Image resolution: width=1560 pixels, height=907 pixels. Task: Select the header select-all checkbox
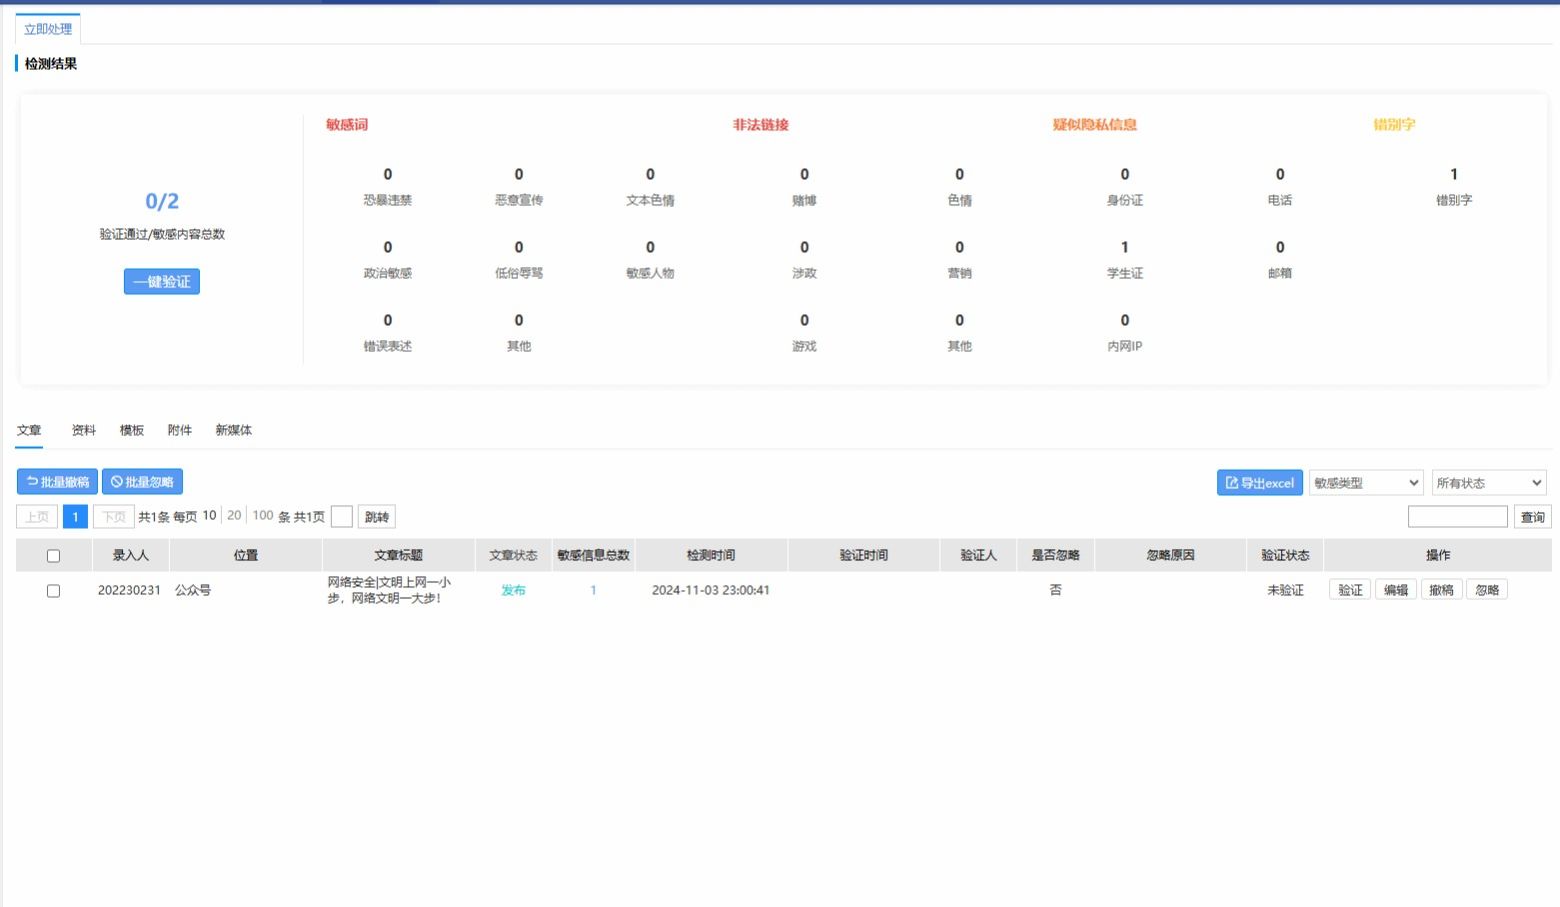(54, 556)
